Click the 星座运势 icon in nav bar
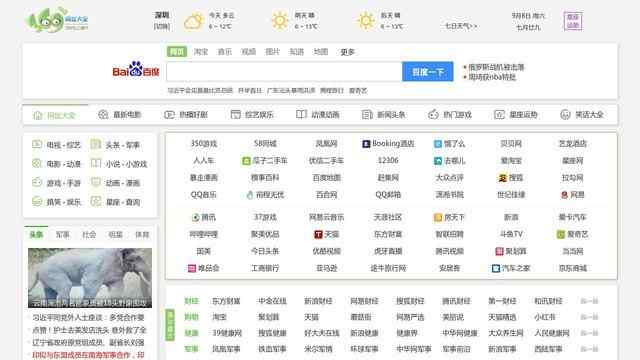The image size is (640, 360). click(499, 115)
